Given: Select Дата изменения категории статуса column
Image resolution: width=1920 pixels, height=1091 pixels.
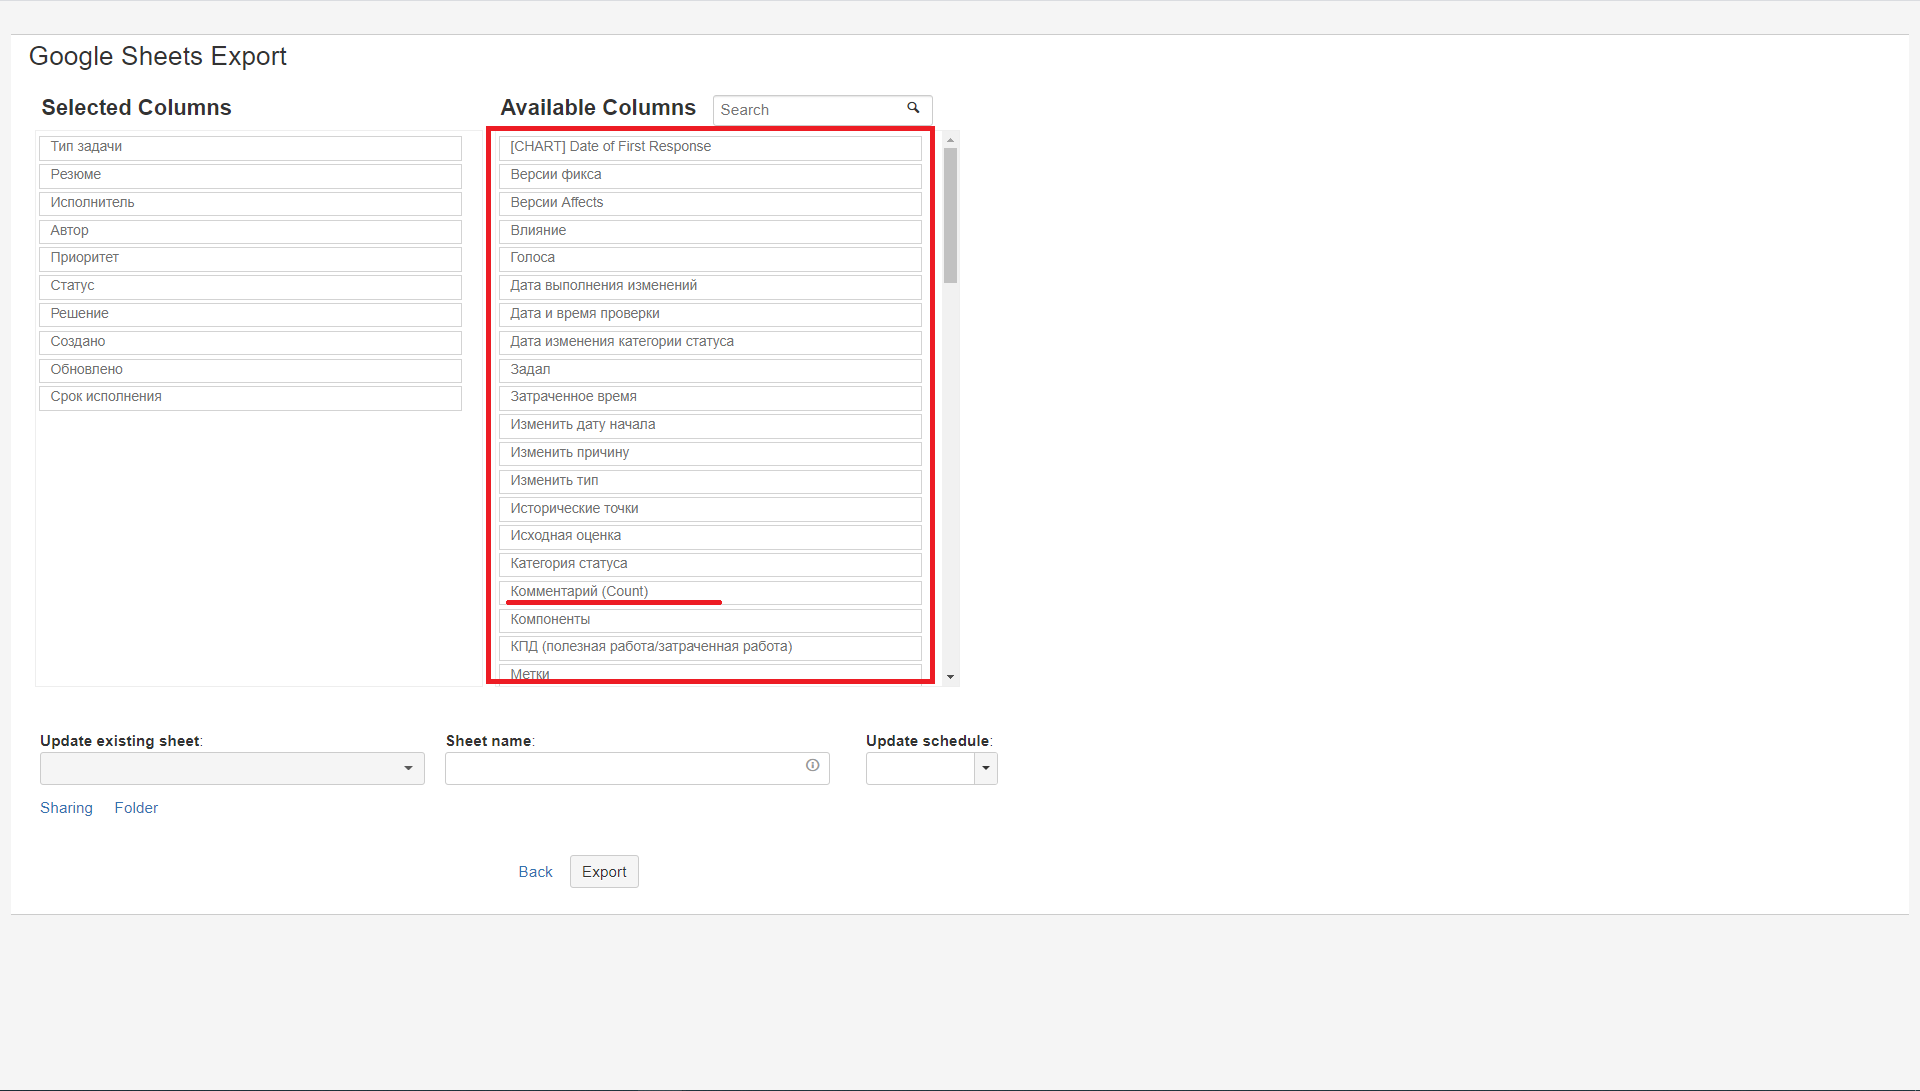Looking at the screenshot, I should [x=710, y=342].
